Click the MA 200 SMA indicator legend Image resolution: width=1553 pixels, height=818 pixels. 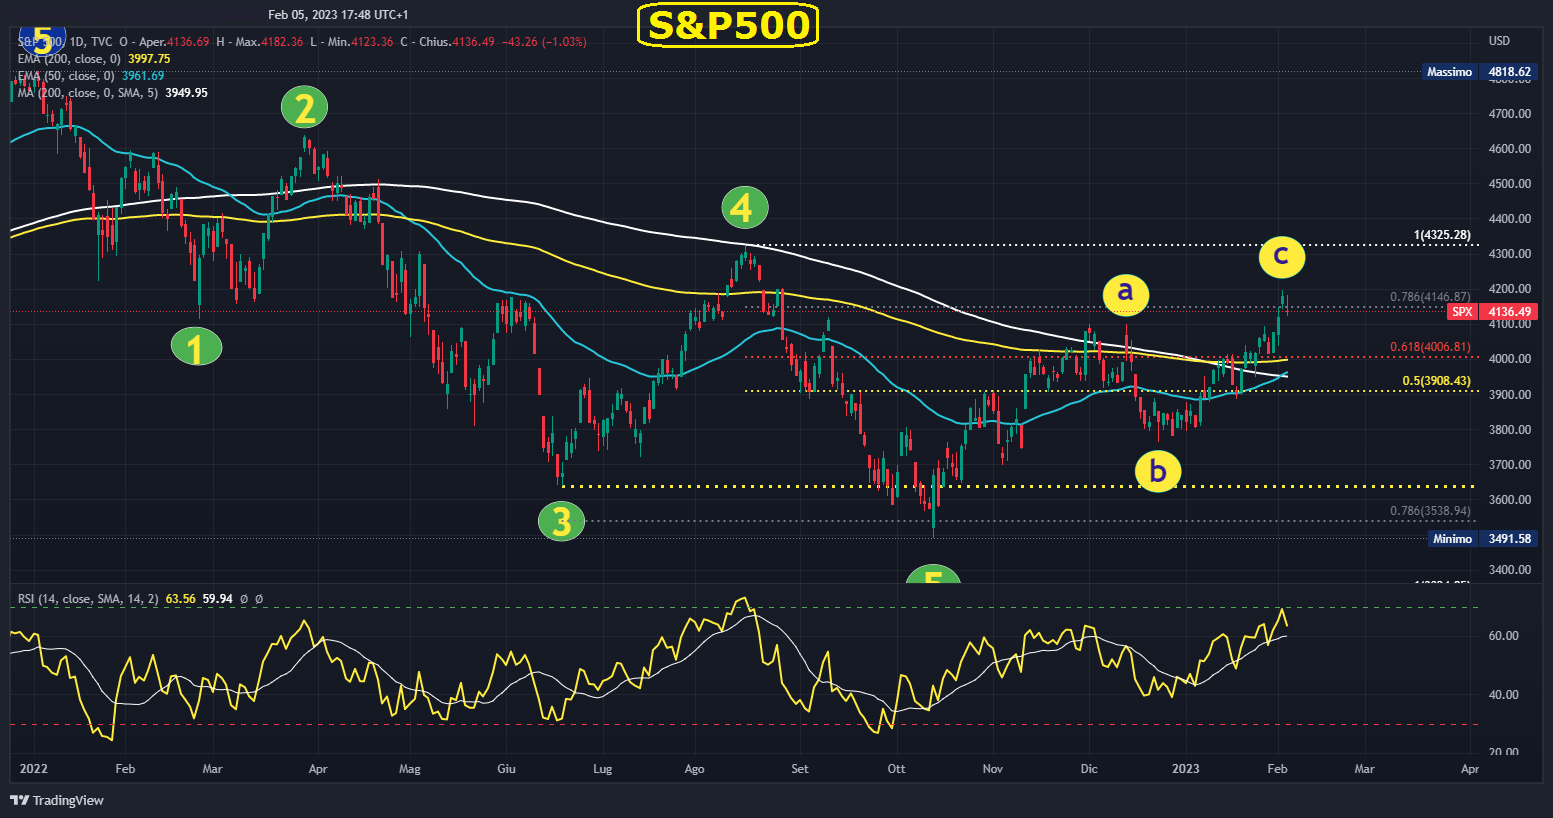(112, 93)
